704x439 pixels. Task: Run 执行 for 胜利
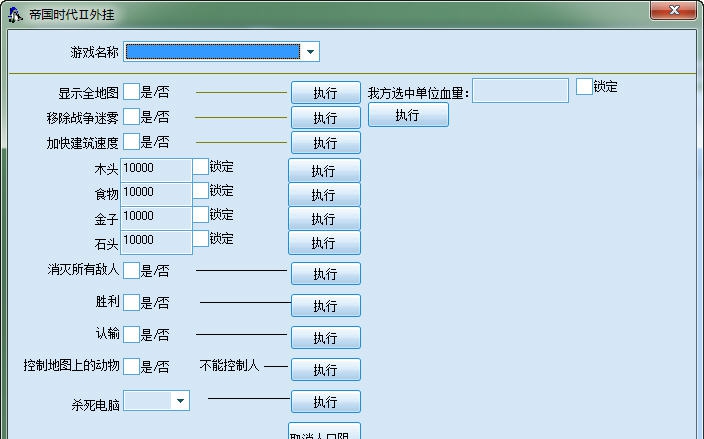(326, 306)
